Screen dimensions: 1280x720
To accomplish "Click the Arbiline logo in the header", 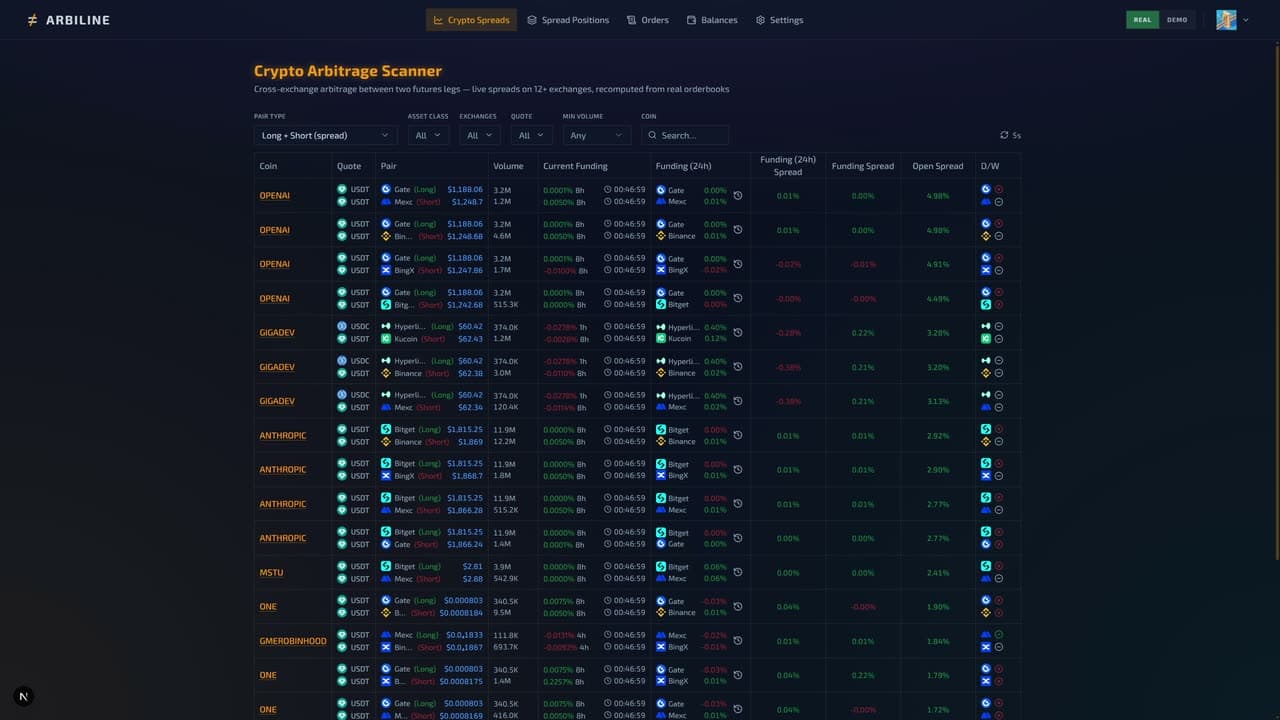I will tap(68, 20).
